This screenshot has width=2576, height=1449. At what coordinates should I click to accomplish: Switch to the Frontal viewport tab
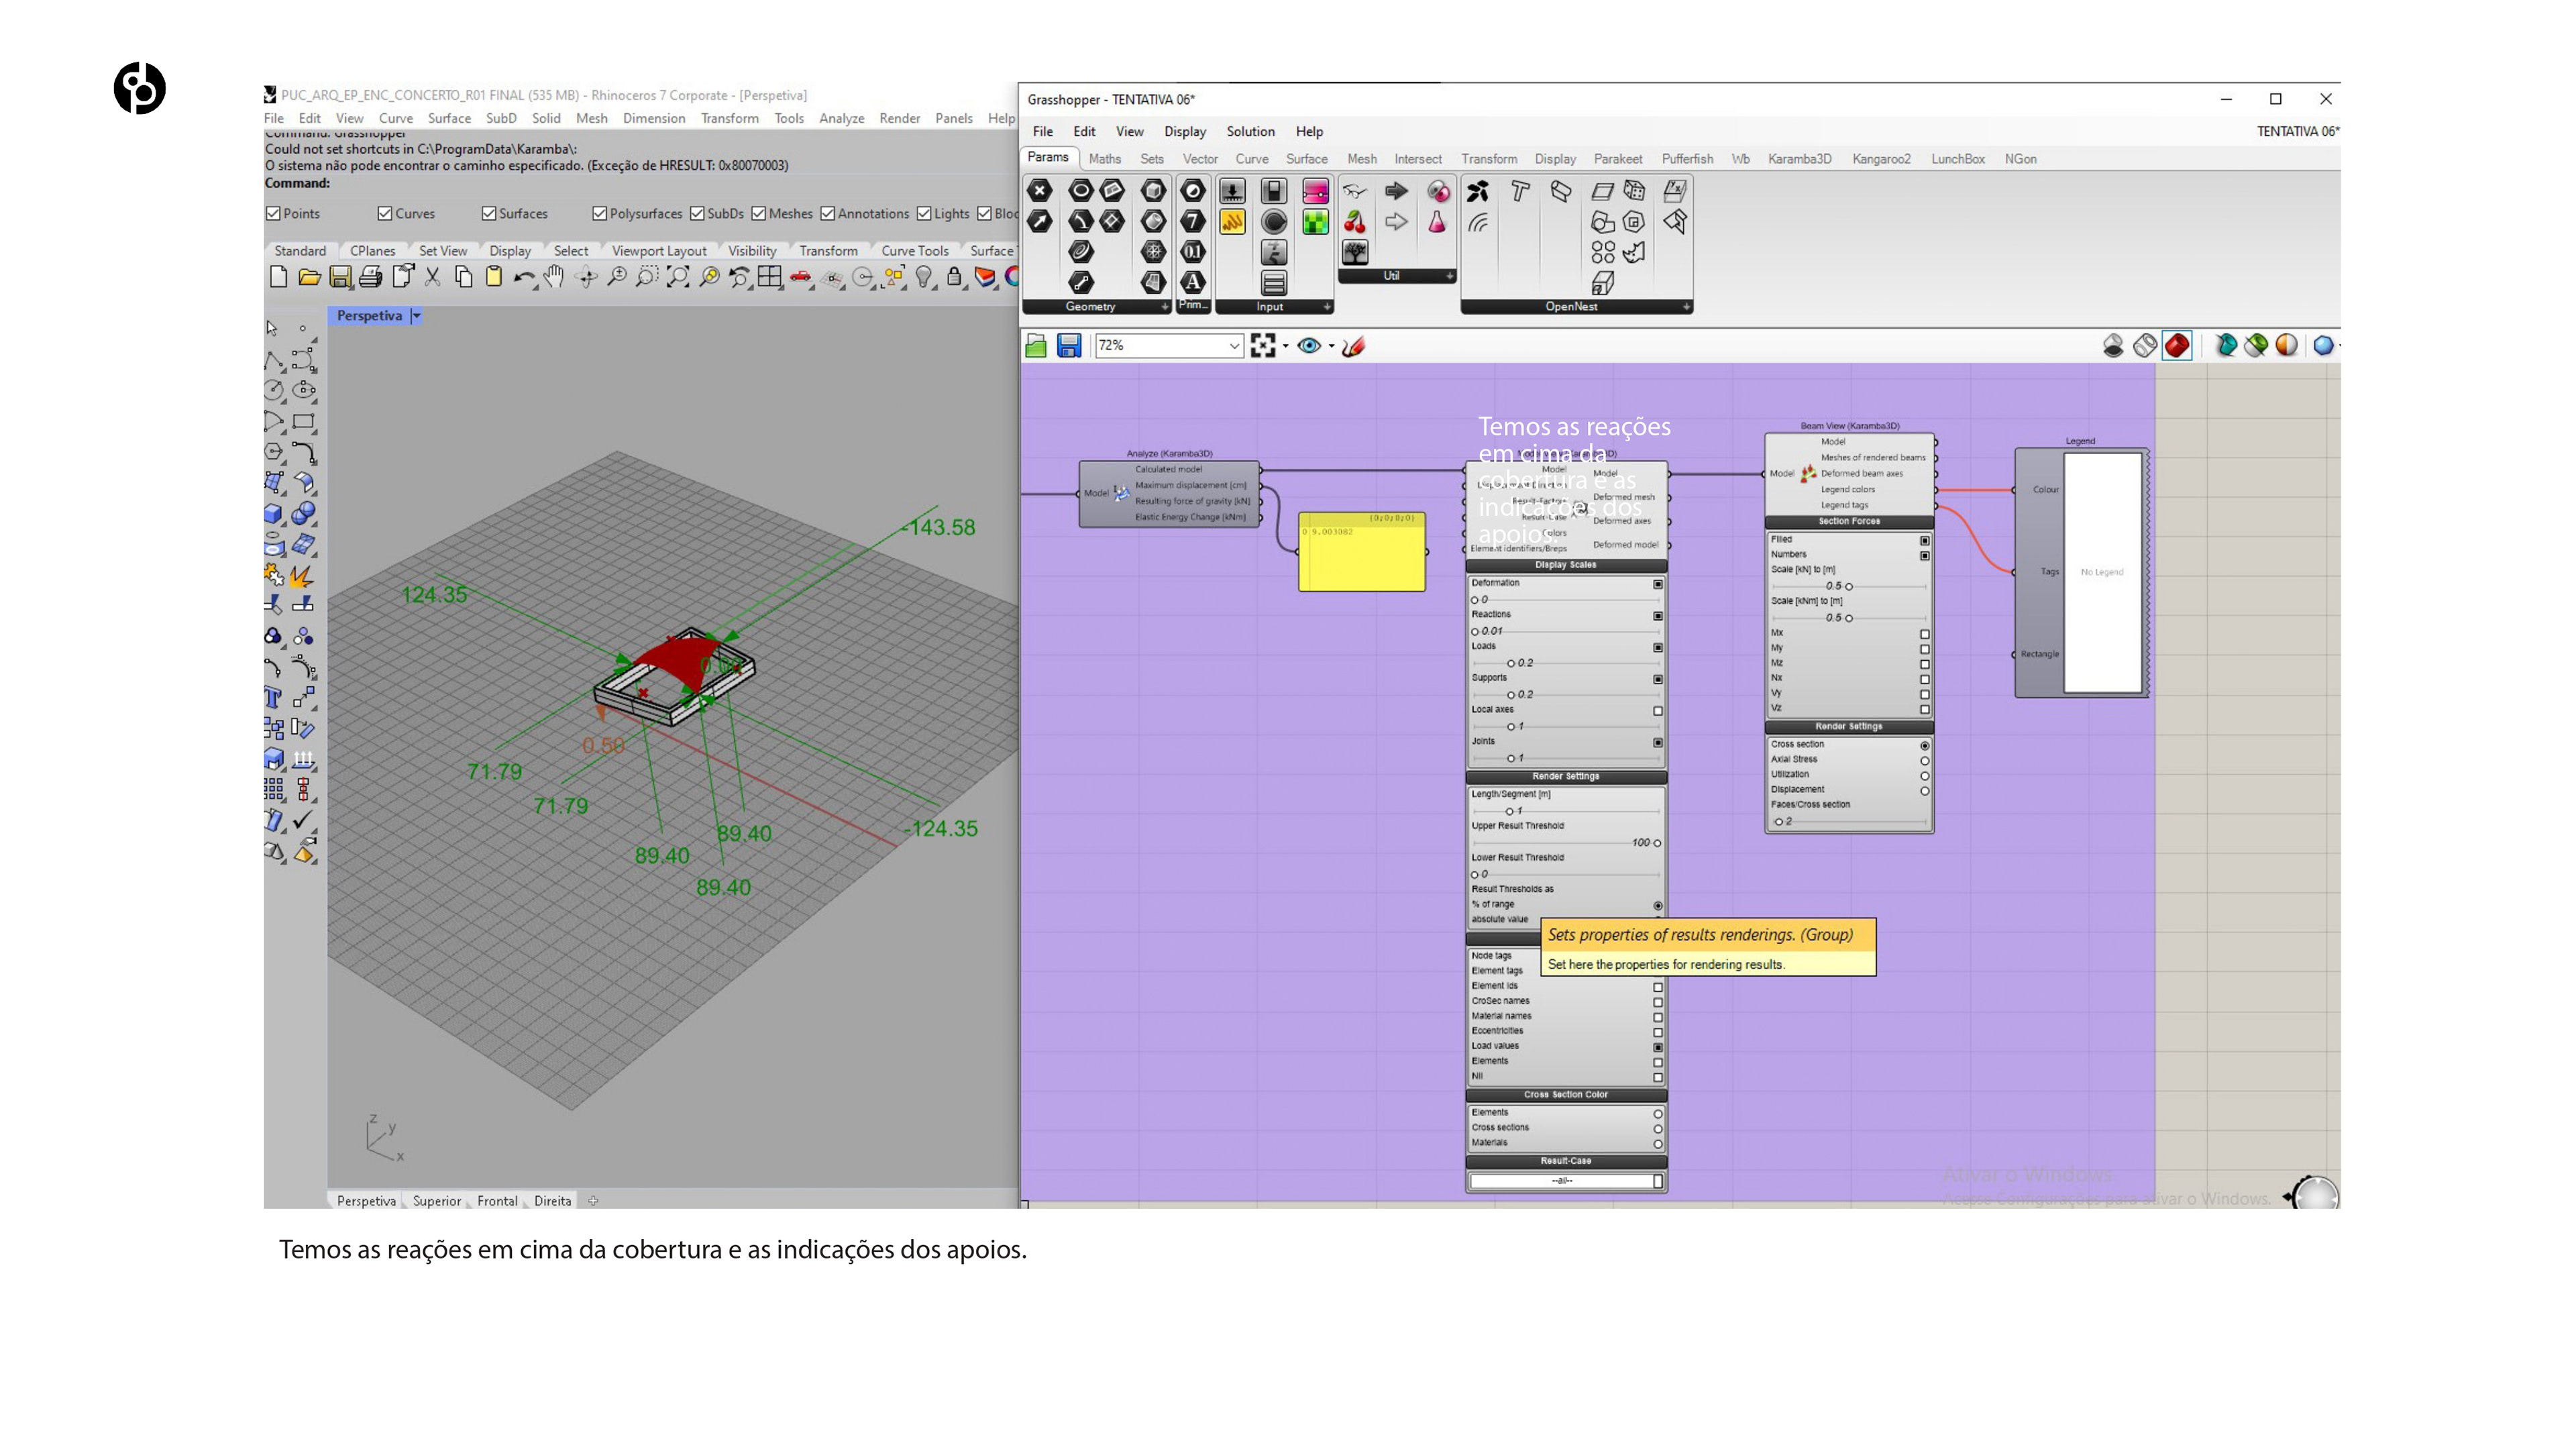click(497, 1201)
